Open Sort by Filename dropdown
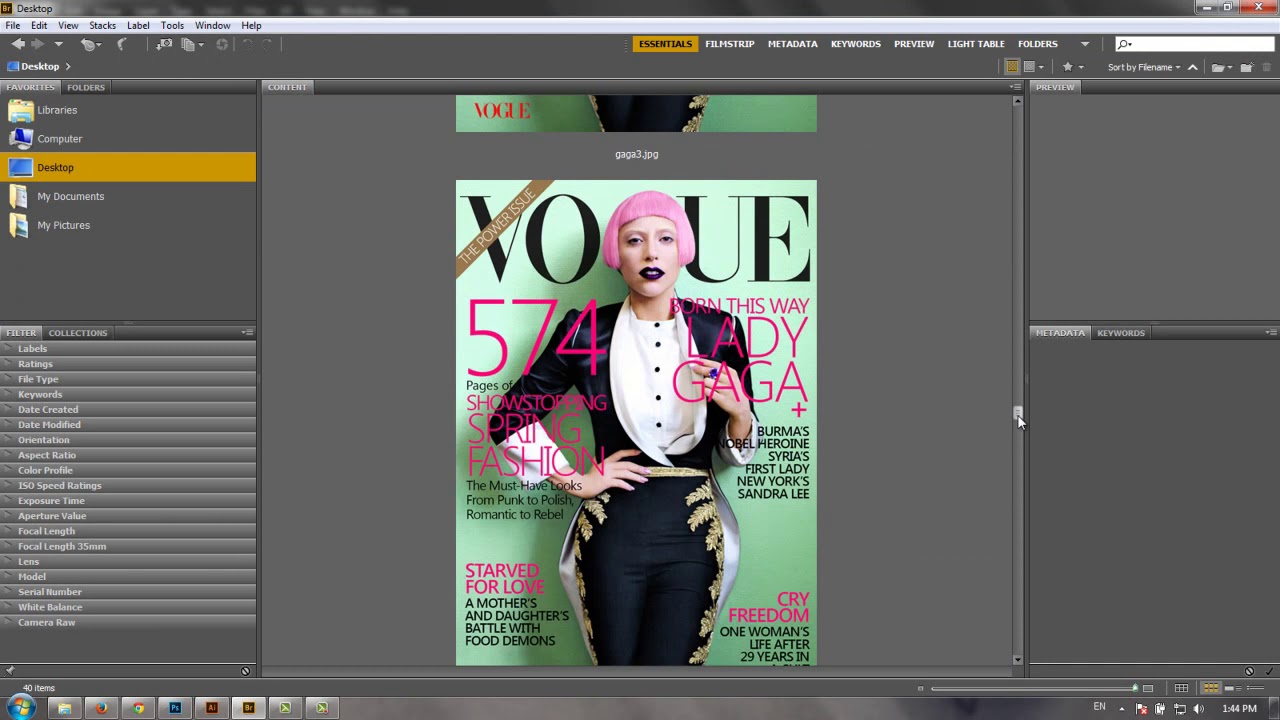 [x=1144, y=67]
